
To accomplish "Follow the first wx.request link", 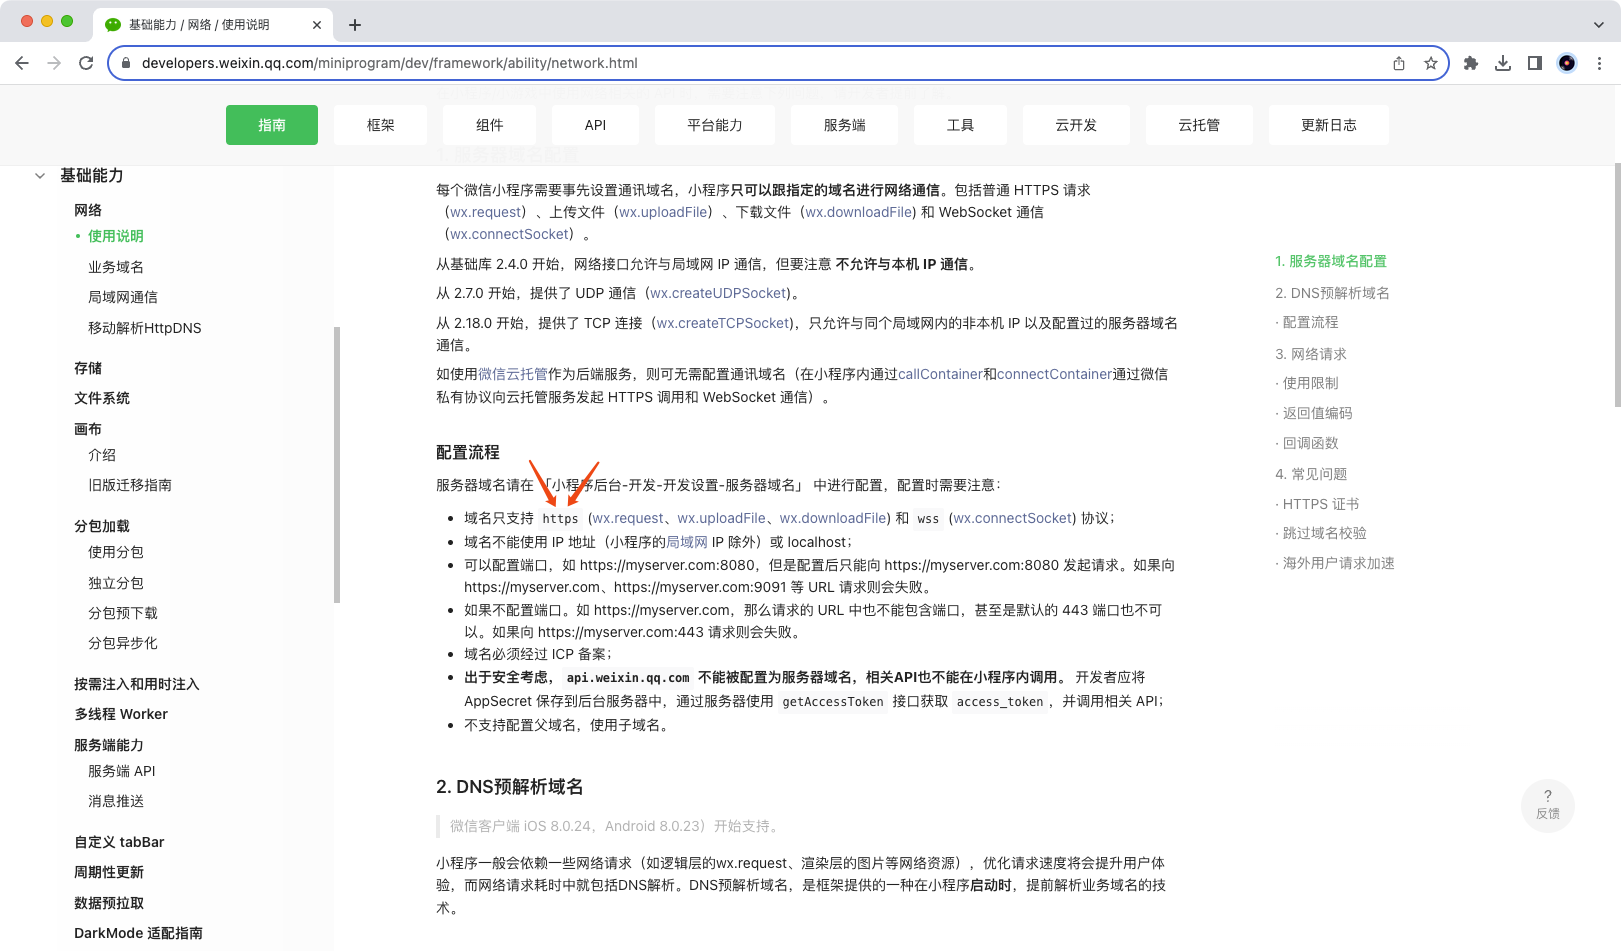I will (x=485, y=212).
